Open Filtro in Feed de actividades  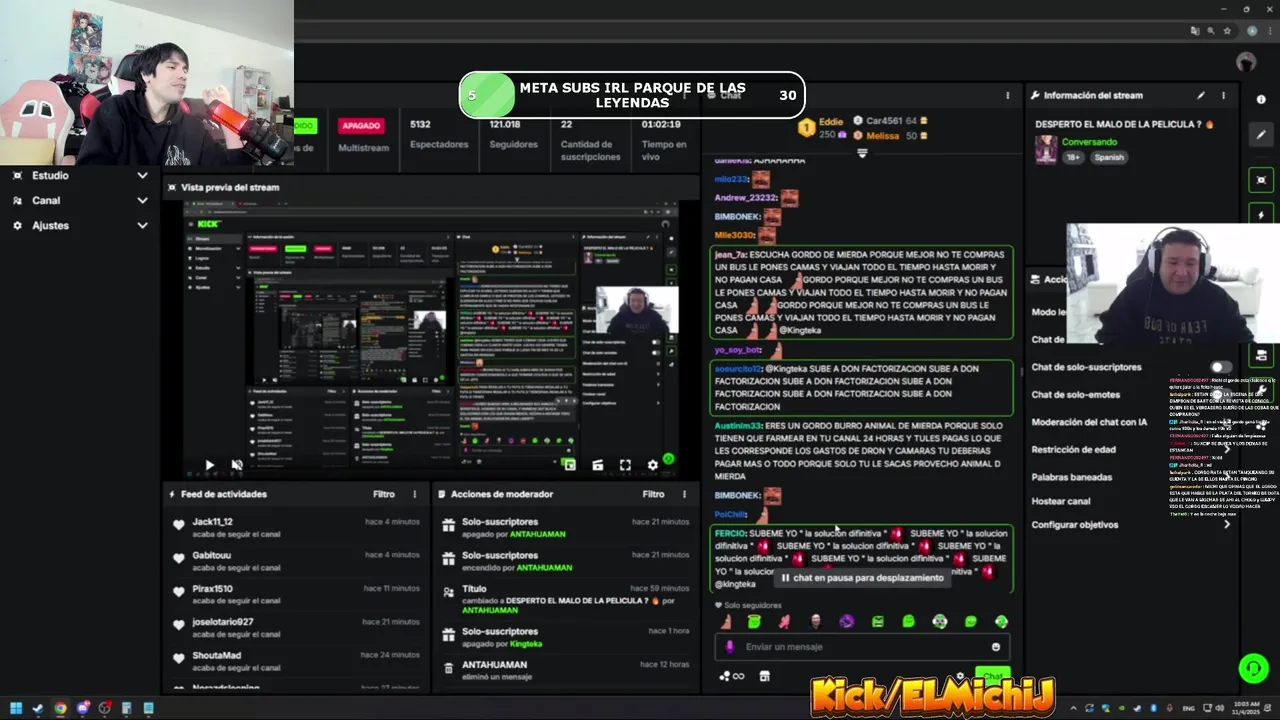[x=384, y=494]
